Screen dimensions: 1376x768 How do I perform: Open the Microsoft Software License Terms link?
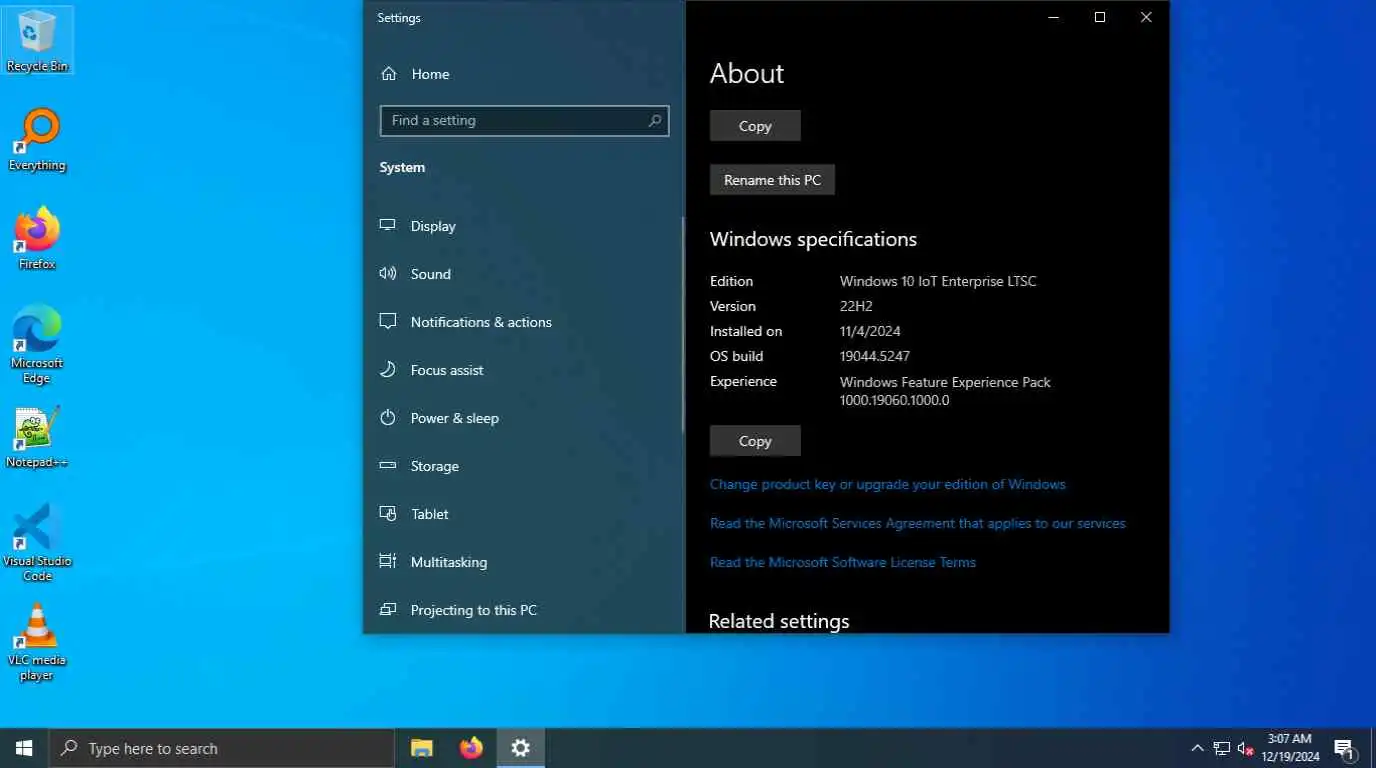(x=842, y=562)
